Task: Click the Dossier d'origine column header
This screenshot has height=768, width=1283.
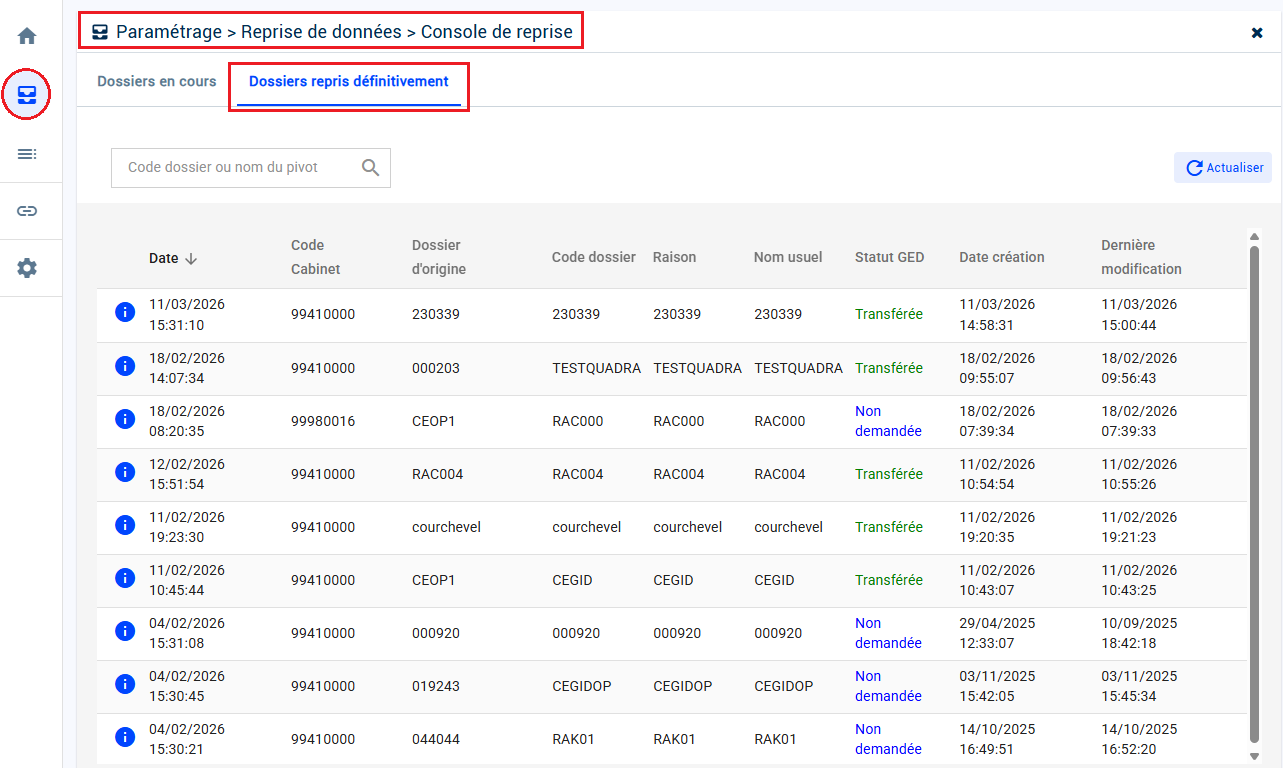Action: 439,257
